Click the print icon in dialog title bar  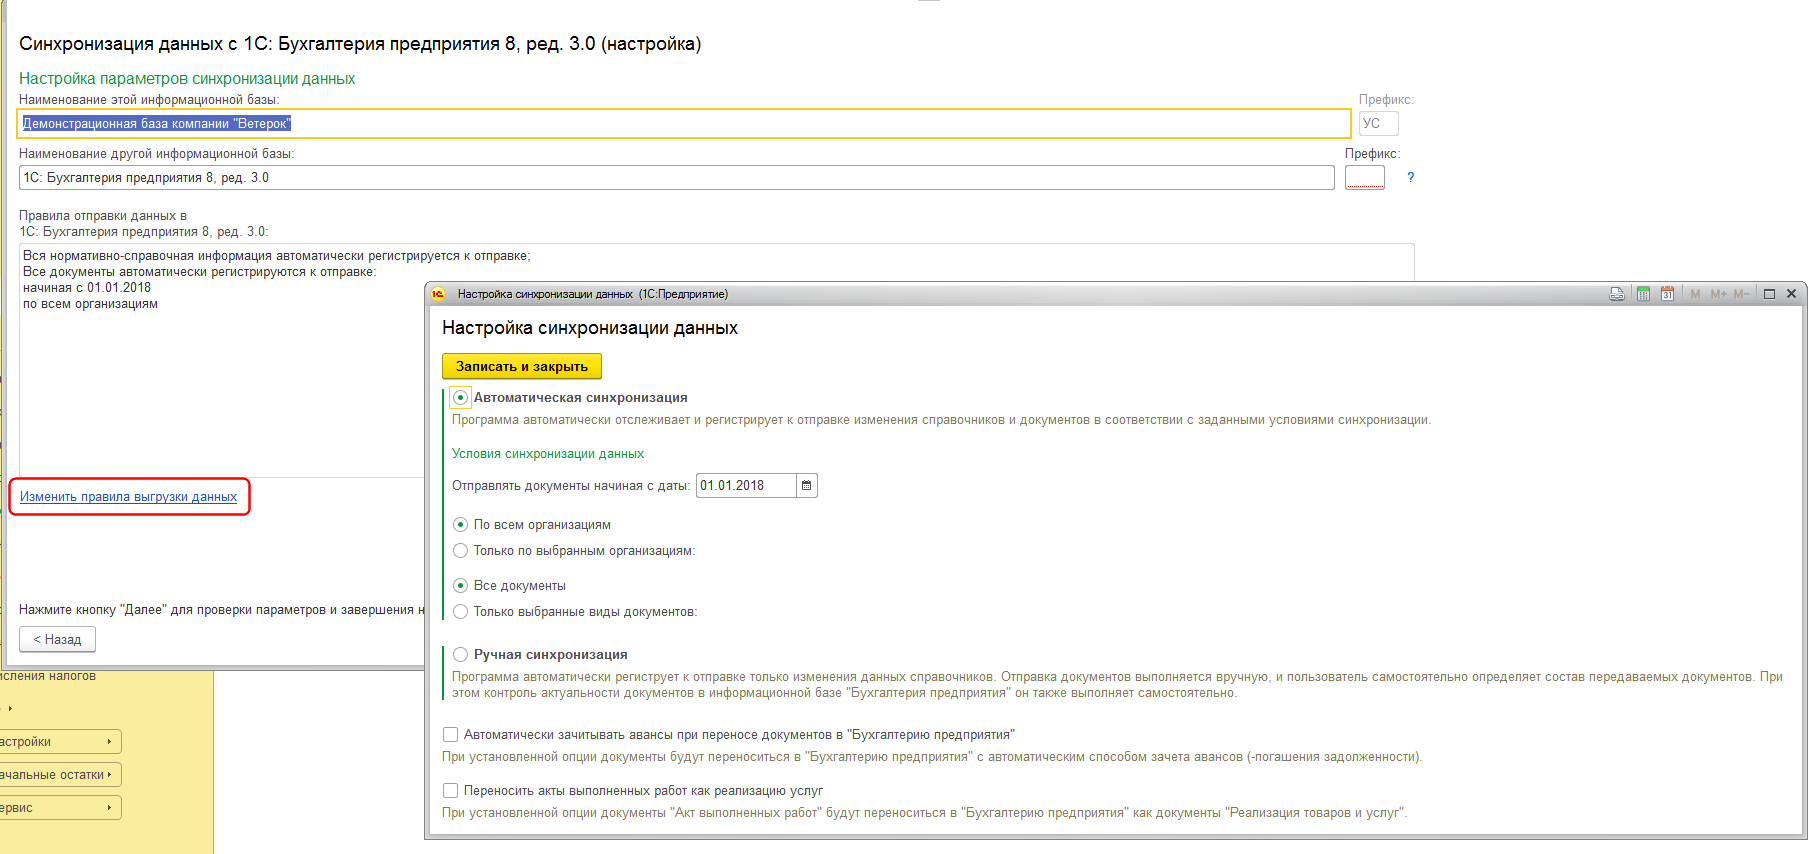(x=1617, y=294)
